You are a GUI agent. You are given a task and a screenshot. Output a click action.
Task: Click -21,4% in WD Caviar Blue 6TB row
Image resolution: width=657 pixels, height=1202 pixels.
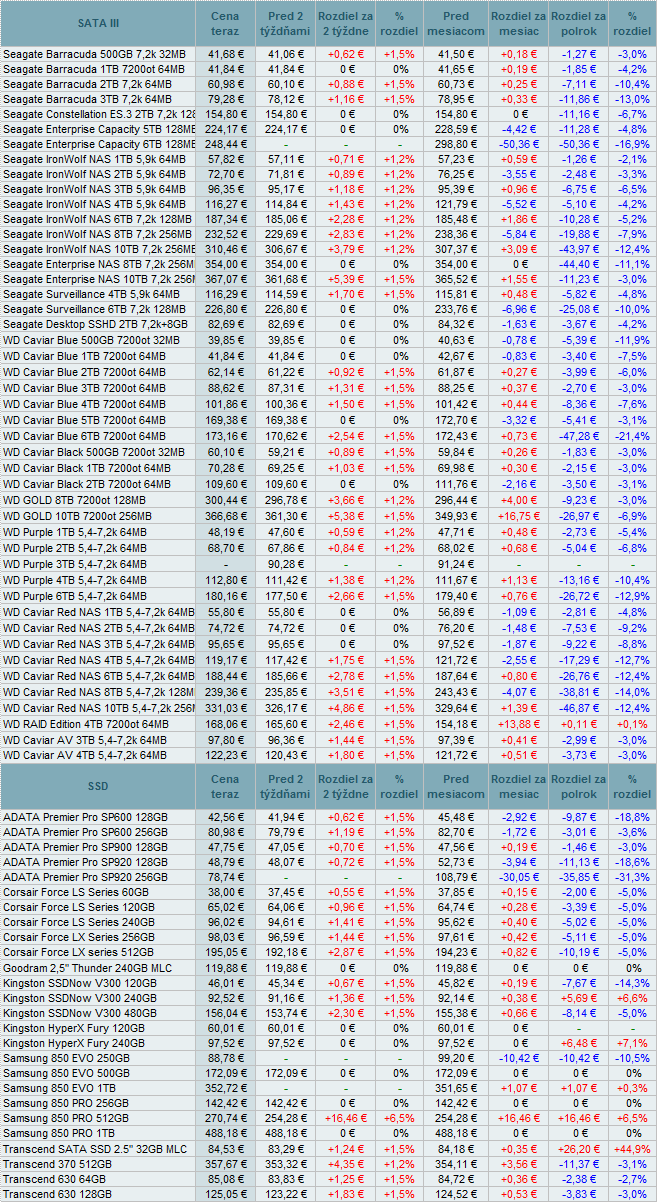tap(631, 437)
